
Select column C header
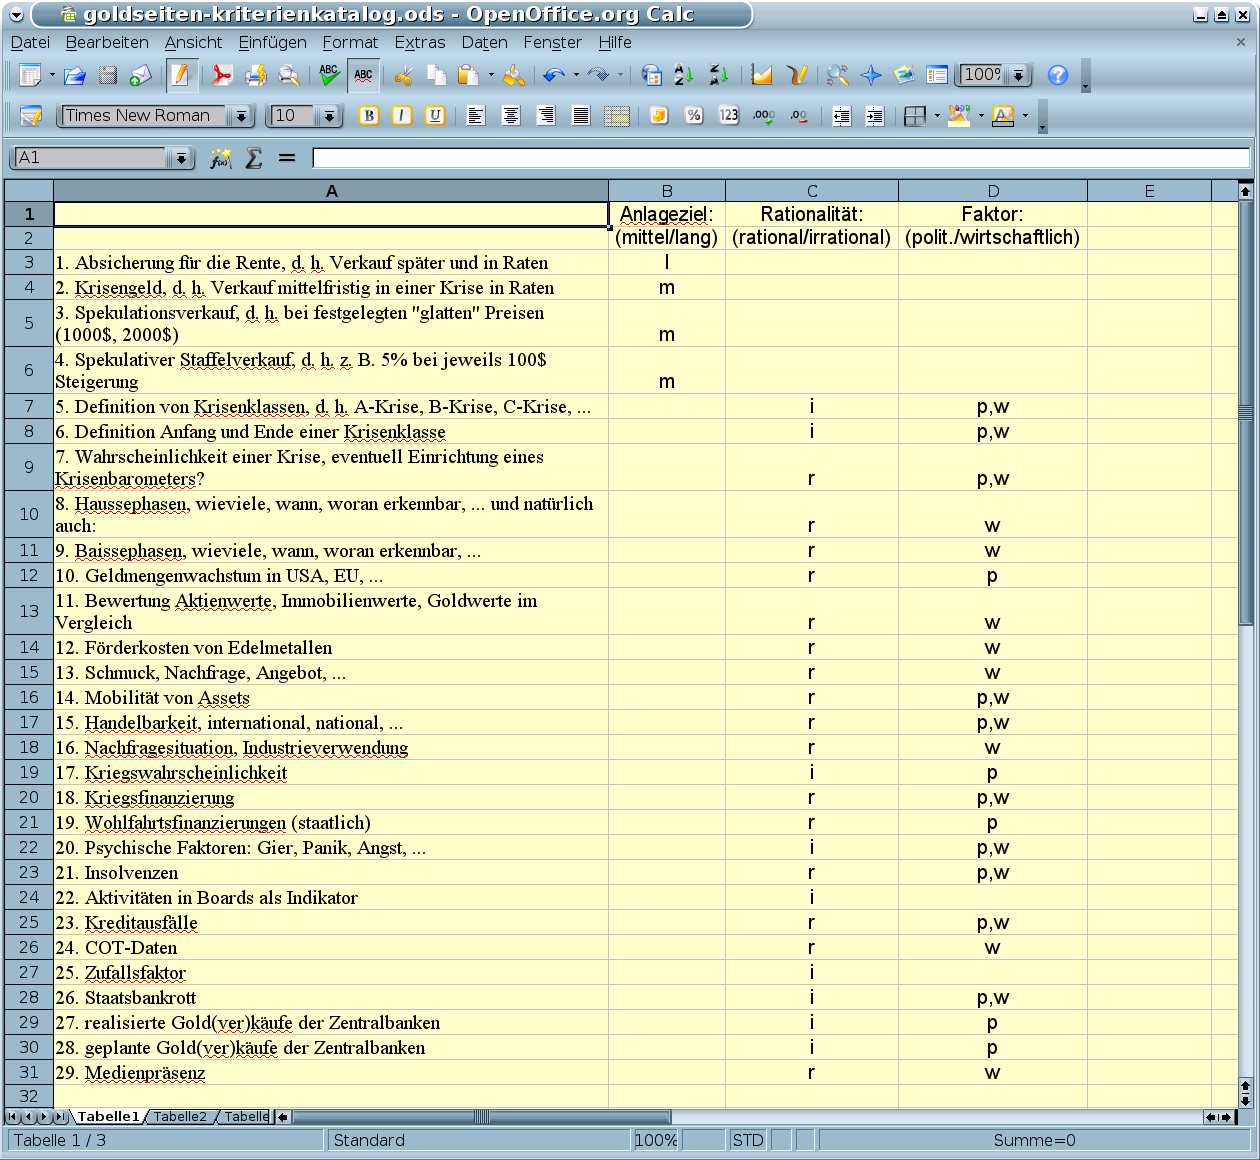click(x=811, y=191)
